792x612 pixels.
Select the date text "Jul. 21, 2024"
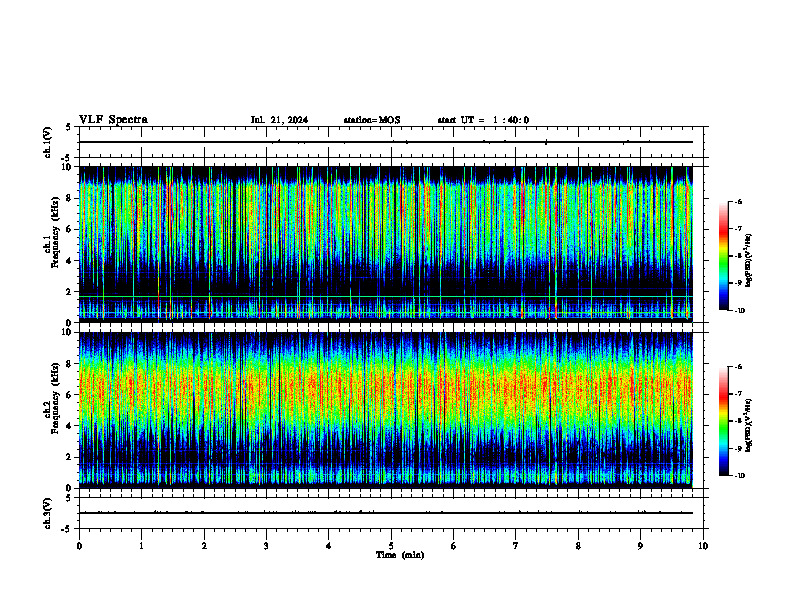pos(279,120)
